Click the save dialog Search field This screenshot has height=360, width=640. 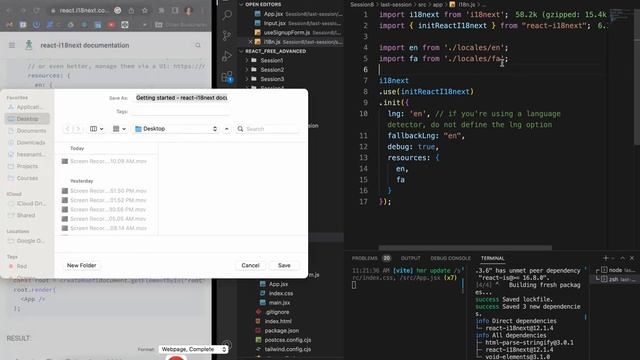(268, 129)
